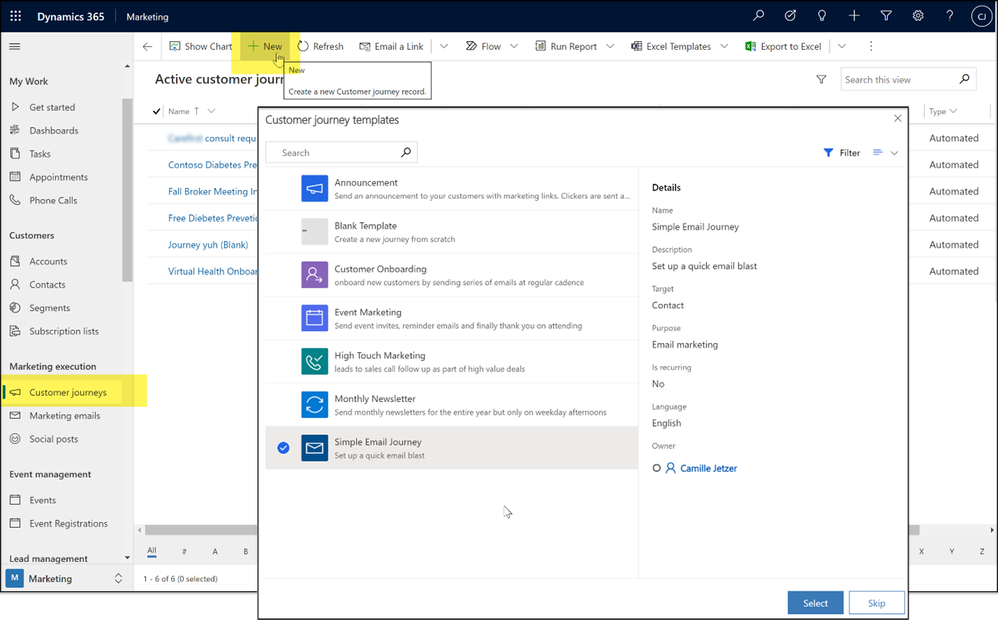Click the template Search input field
Viewport: 998px width, 620px height.
(341, 153)
